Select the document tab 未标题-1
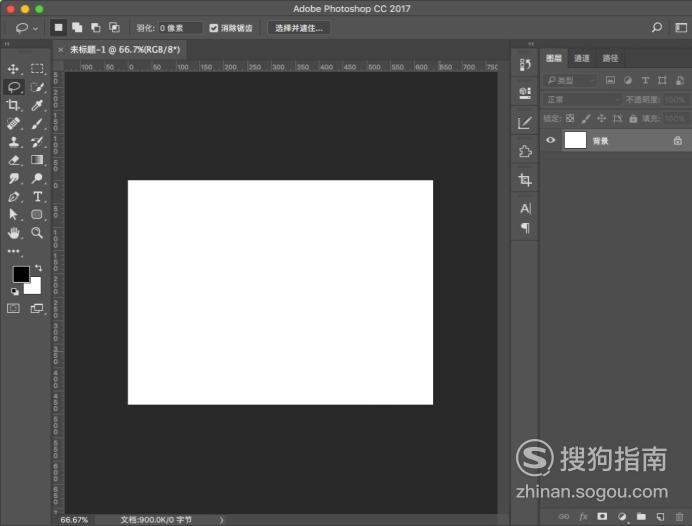The height and width of the screenshot is (526, 692). [x=125, y=49]
